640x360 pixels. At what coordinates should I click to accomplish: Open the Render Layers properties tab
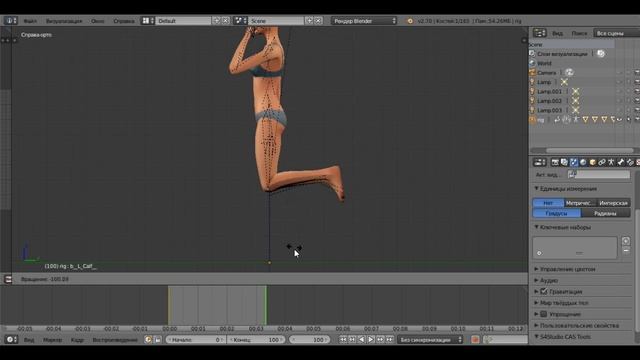[564, 162]
